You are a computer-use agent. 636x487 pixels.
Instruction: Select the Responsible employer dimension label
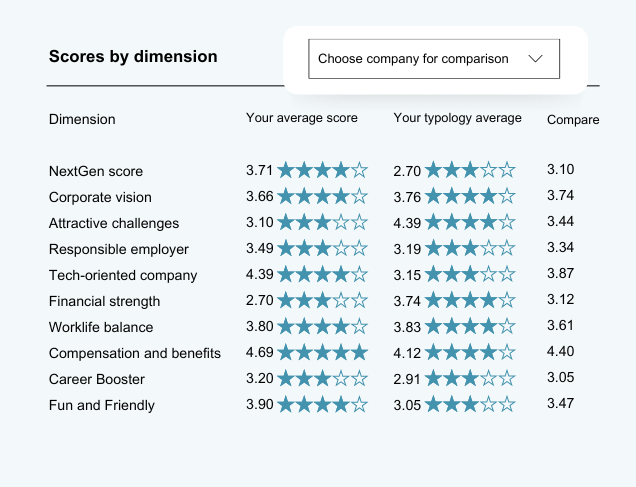coord(118,249)
